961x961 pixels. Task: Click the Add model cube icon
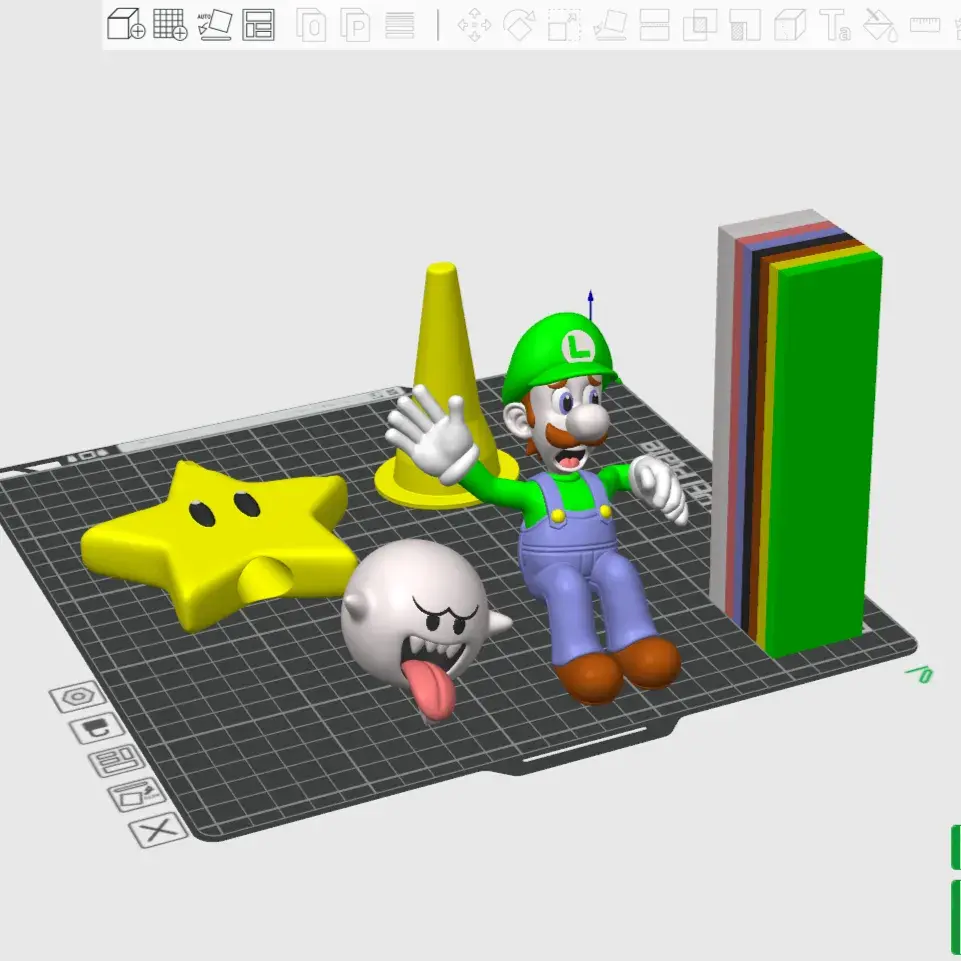coord(126,25)
